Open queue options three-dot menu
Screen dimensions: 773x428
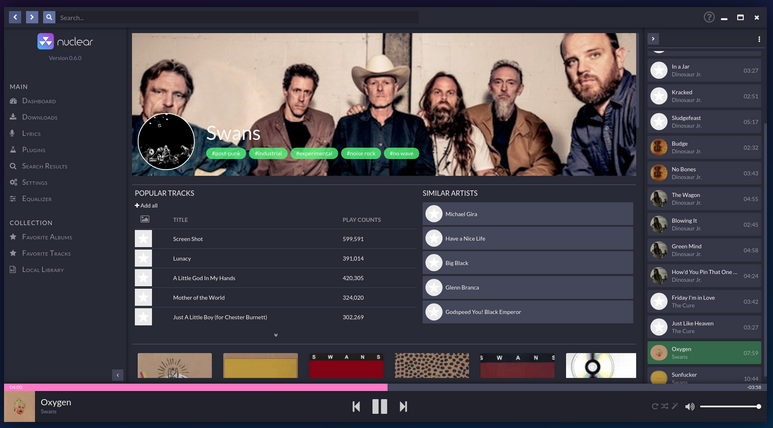[x=759, y=39]
